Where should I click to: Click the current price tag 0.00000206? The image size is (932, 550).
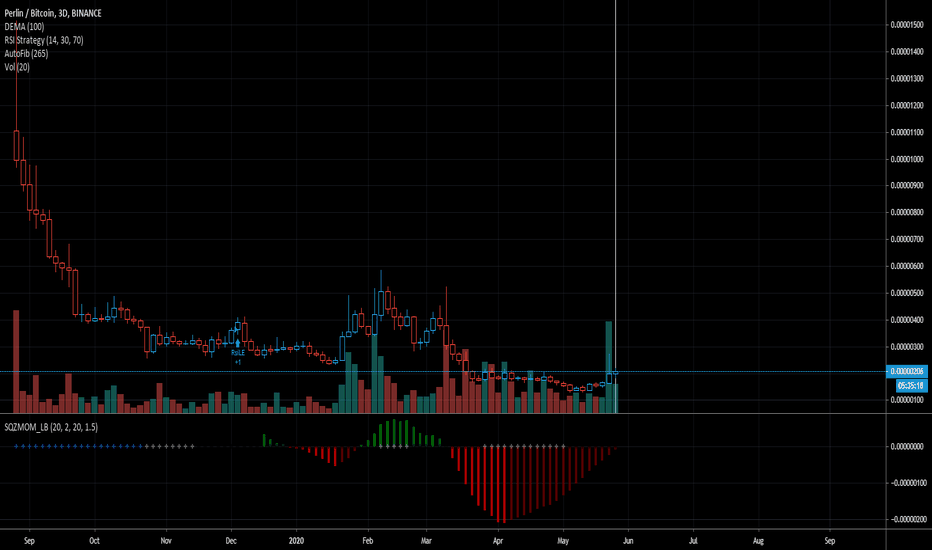906,371
